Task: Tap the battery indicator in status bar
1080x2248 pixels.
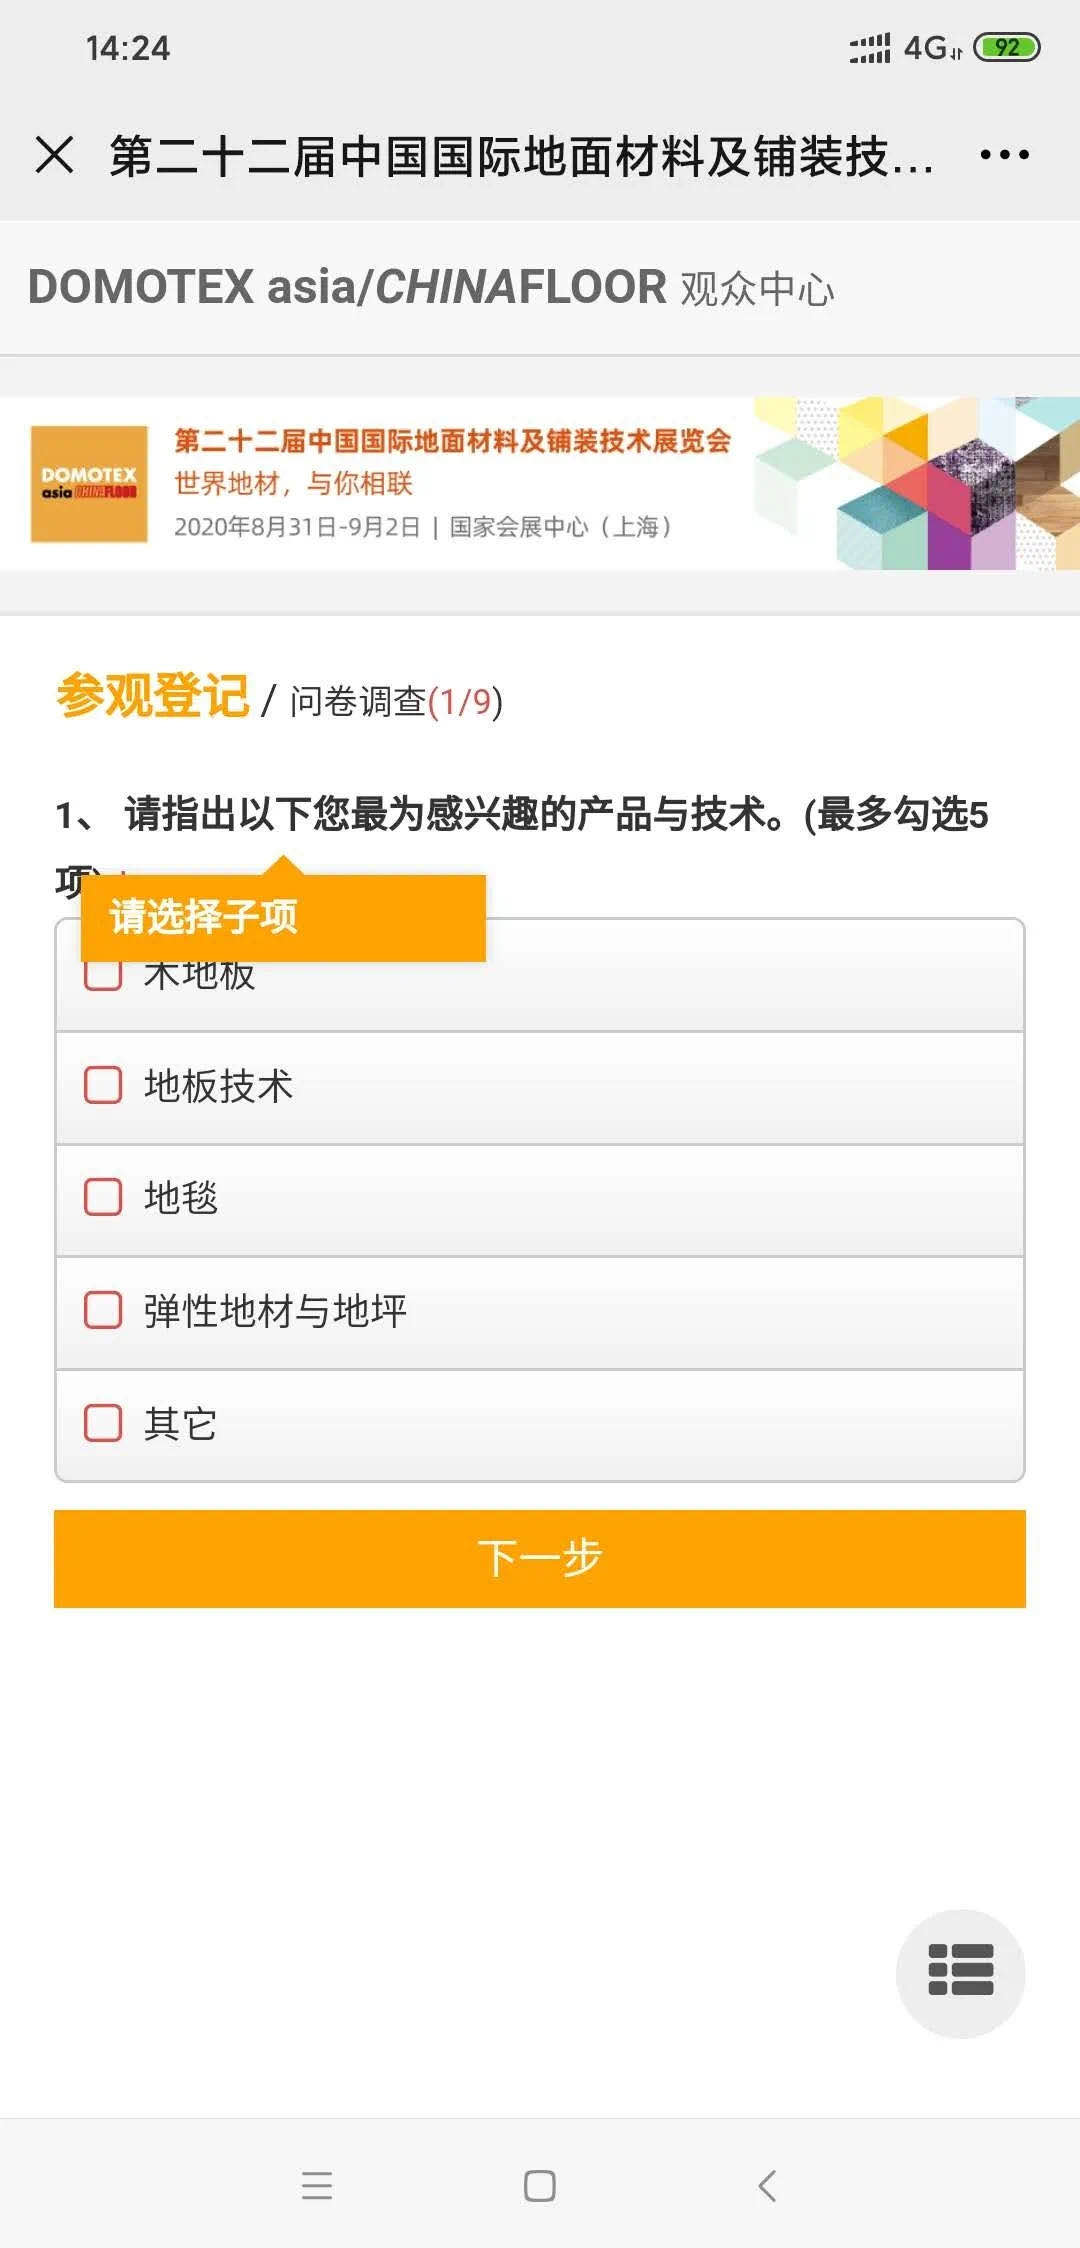Action: [1007, 47]
